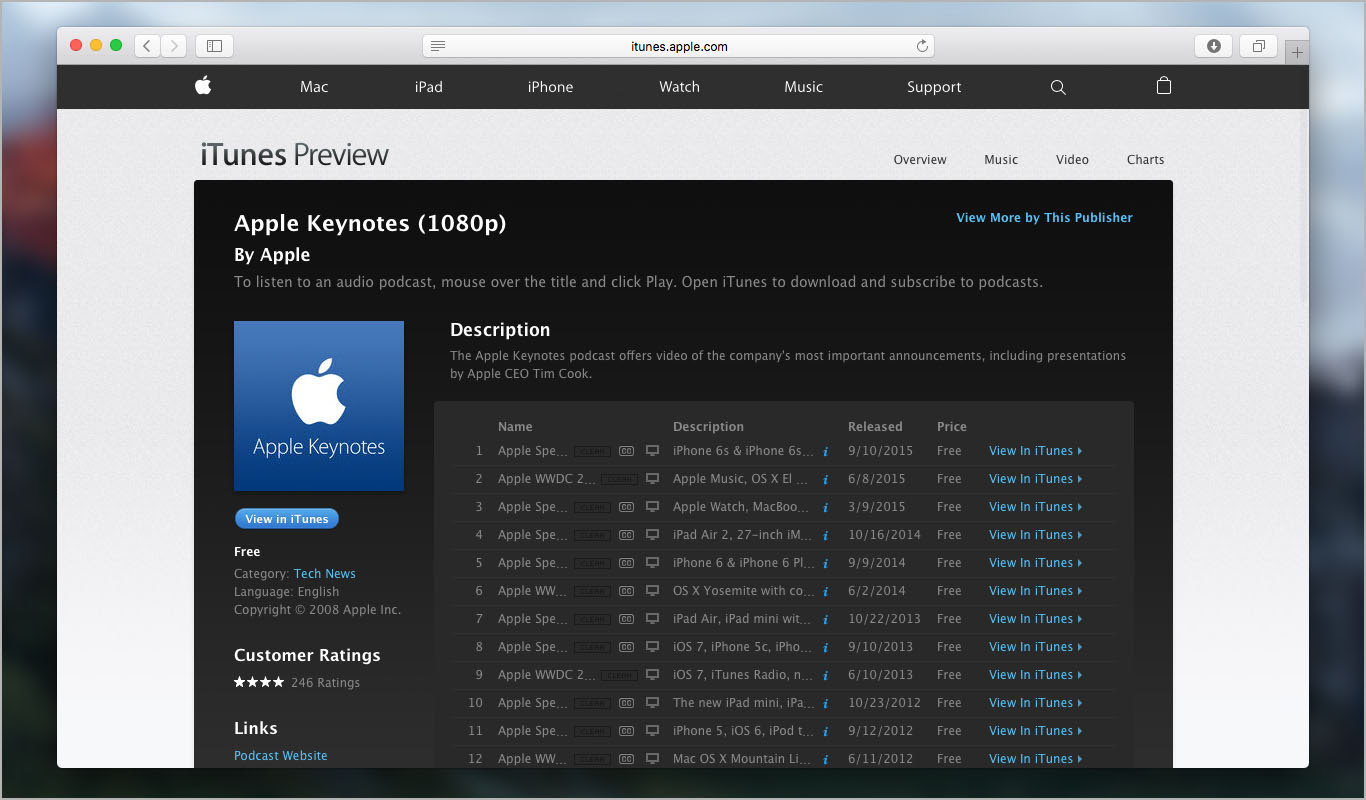Select 'Apple WWDC 2...' name in row 2
The image size is (1366, 800).
pyautogui.click(x=546, y=479)
